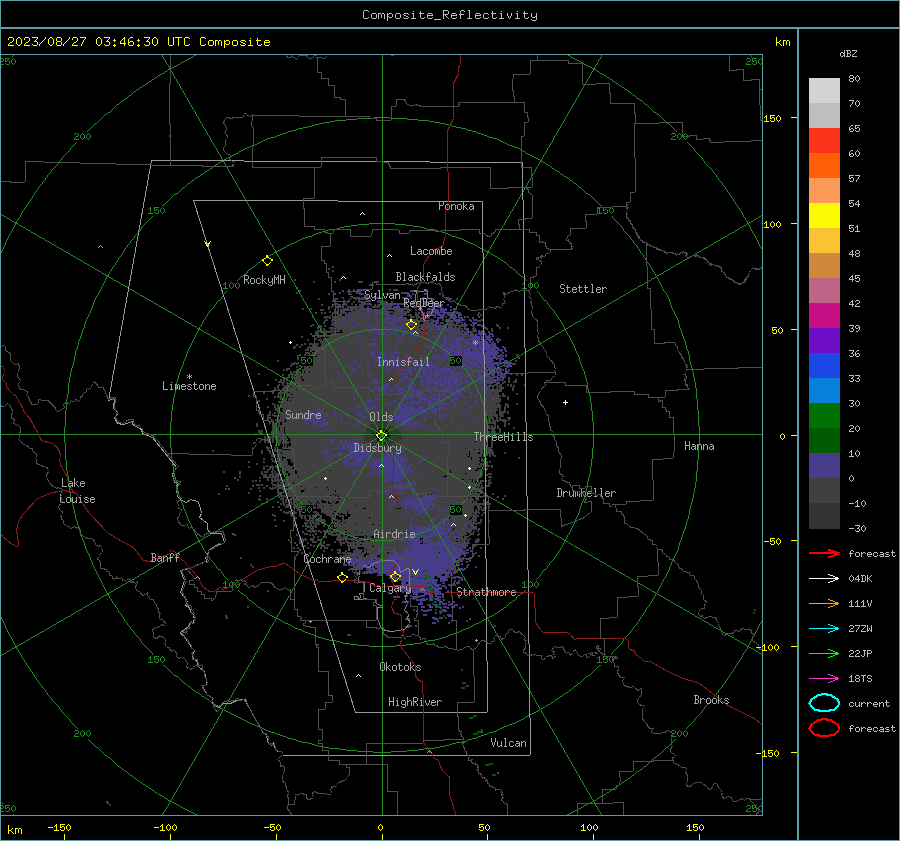Pick the red 65 dBZ swatch
Screen dimensions: 900x841
824,141
